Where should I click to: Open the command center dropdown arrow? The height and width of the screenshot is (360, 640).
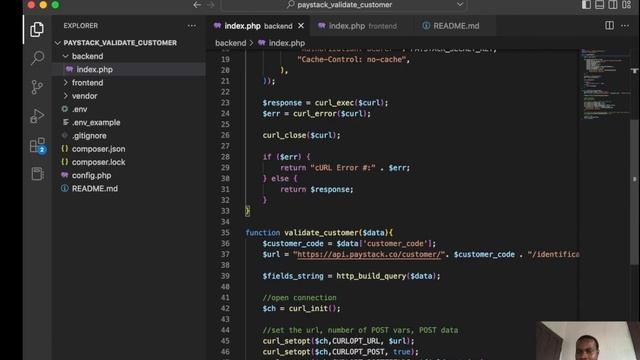(460, 4)
